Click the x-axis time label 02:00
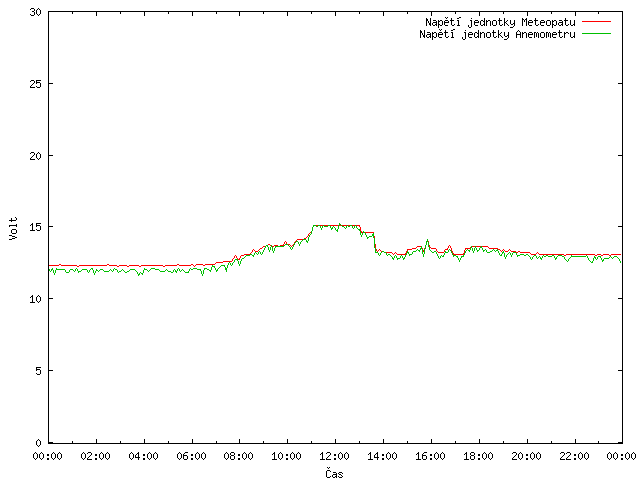The height and width of the screenshot is (480, 640). pos(96,456)
